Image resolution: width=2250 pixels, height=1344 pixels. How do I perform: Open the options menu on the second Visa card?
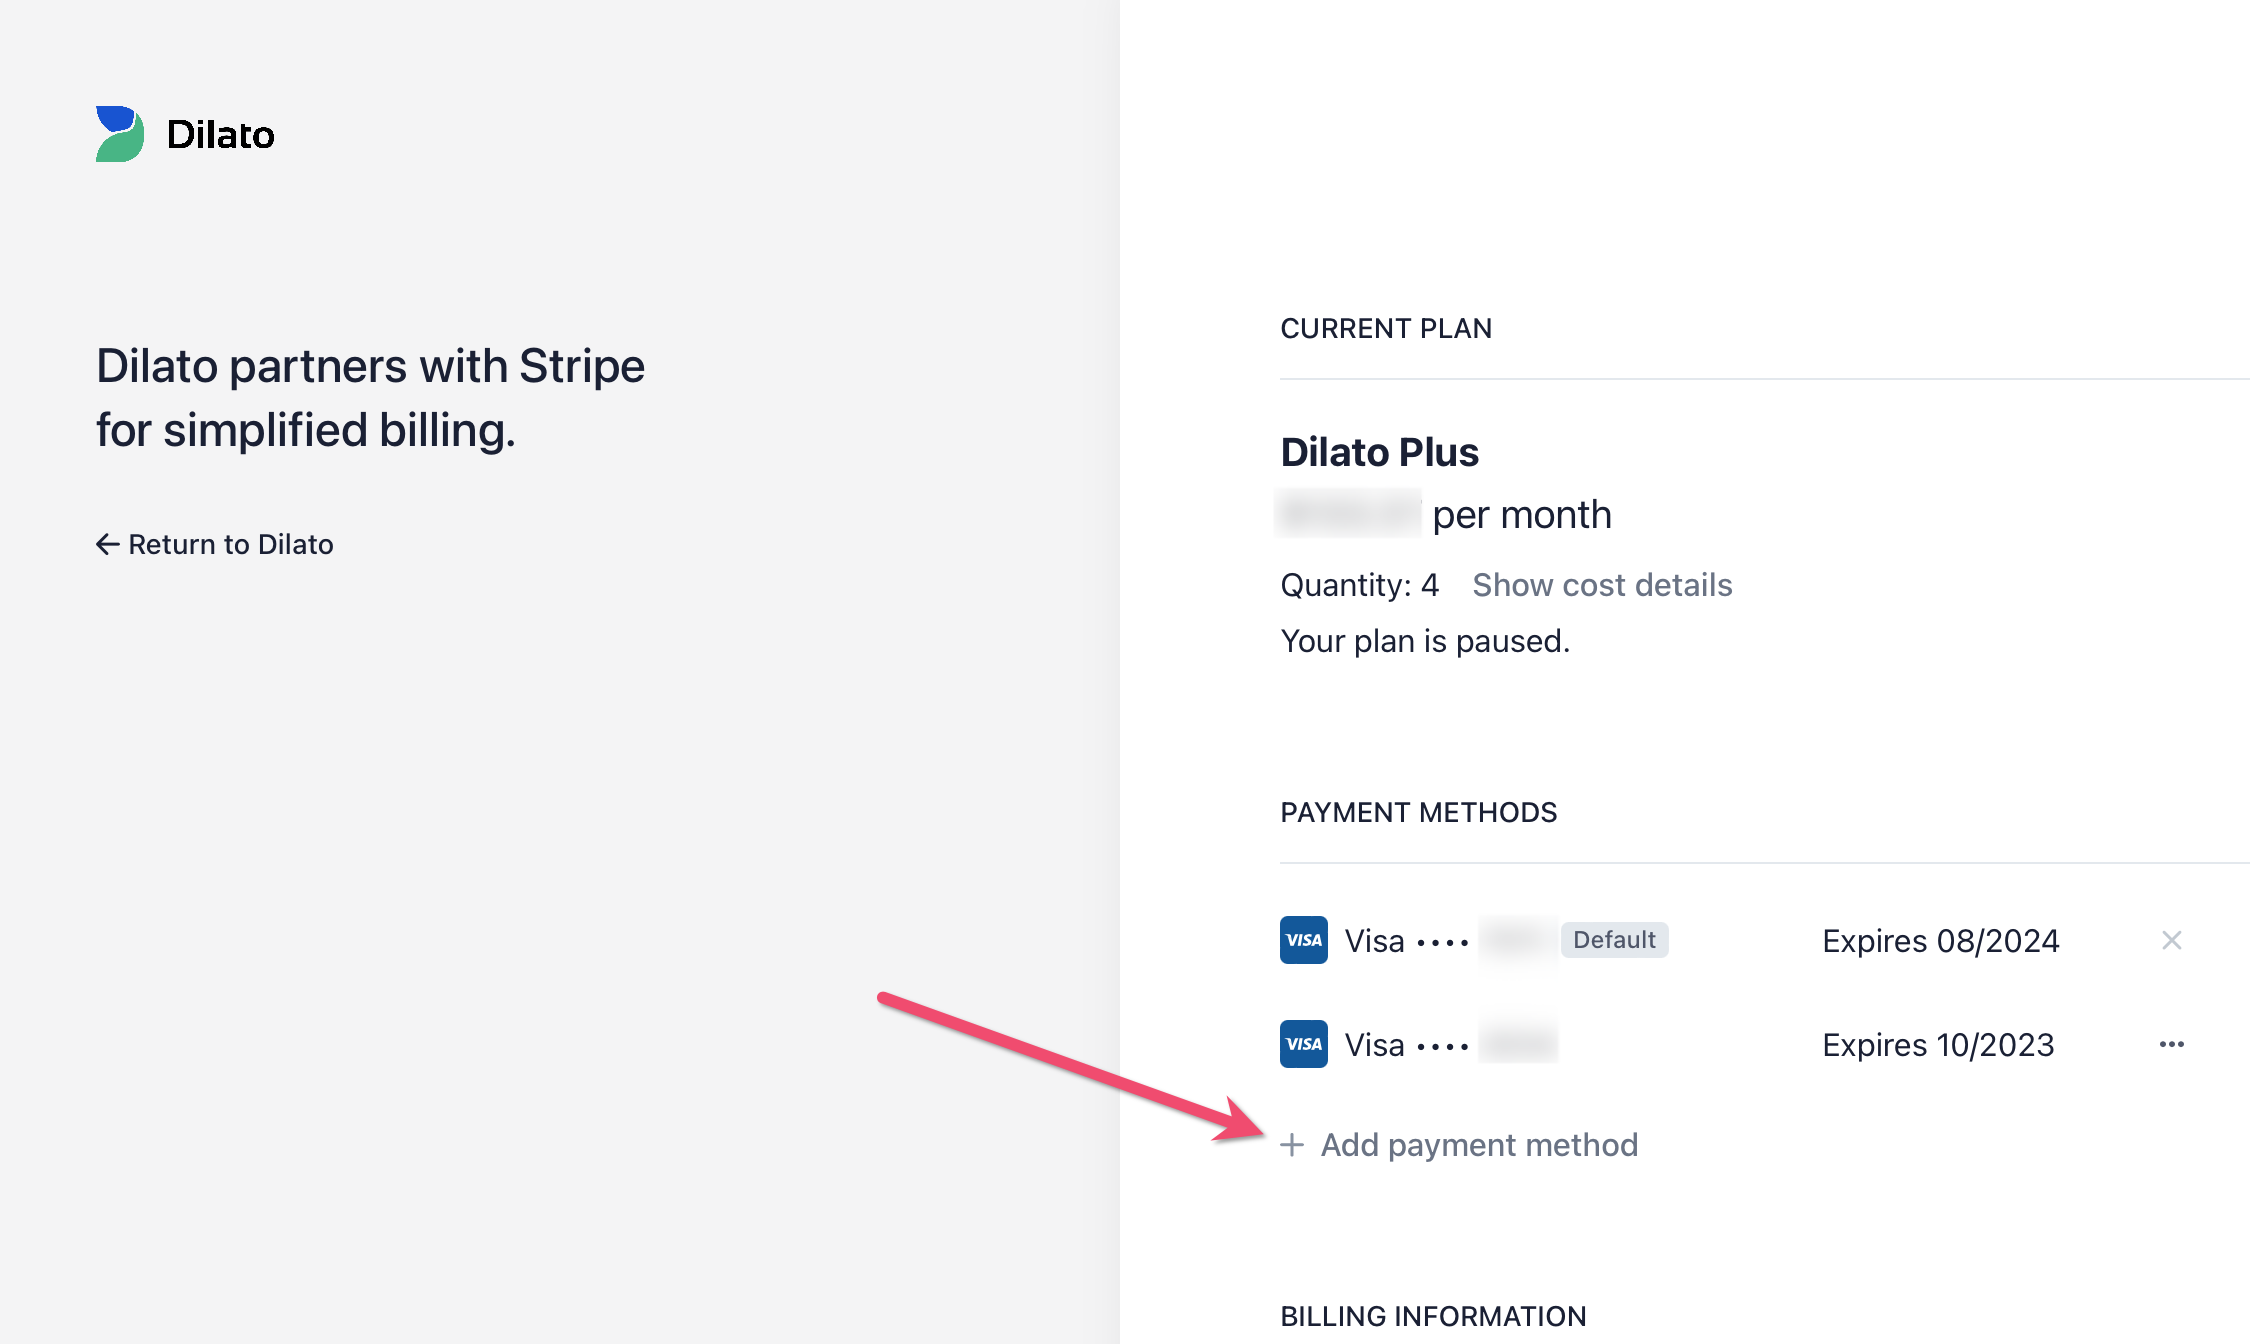pos(2172,1044)
